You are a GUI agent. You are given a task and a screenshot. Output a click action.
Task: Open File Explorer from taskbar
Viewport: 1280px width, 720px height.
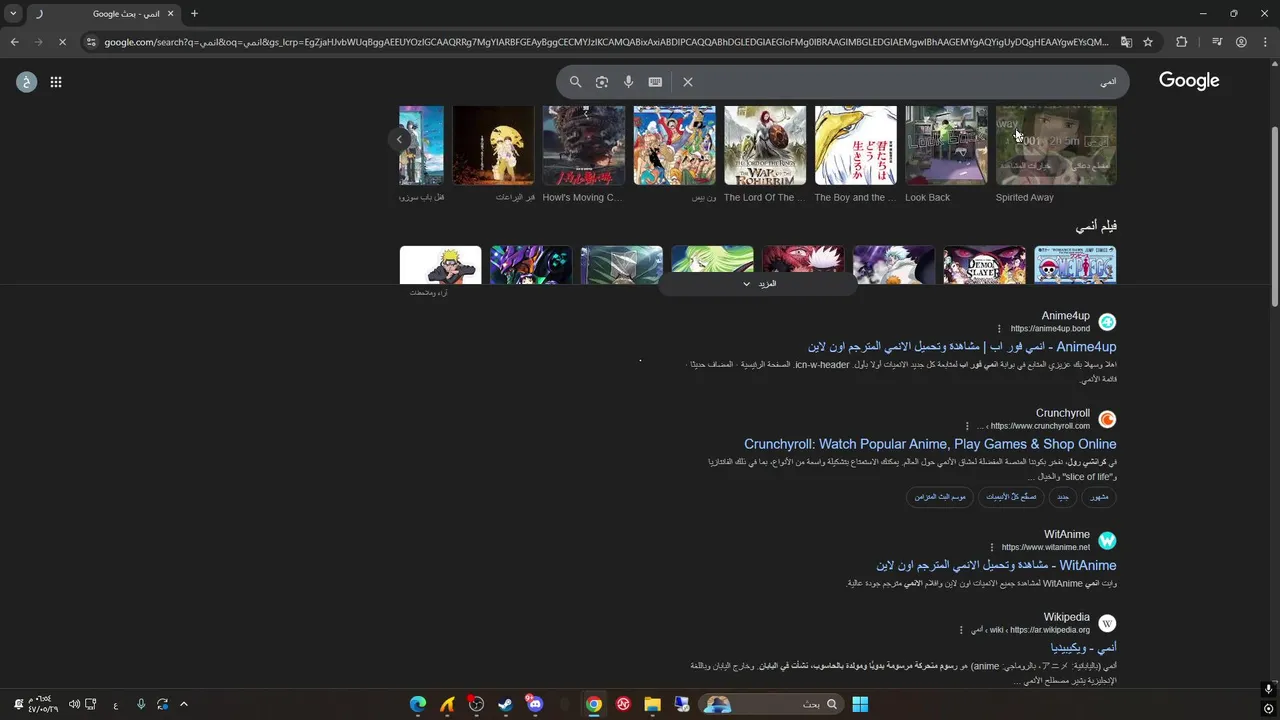click(x=652, y=704)
